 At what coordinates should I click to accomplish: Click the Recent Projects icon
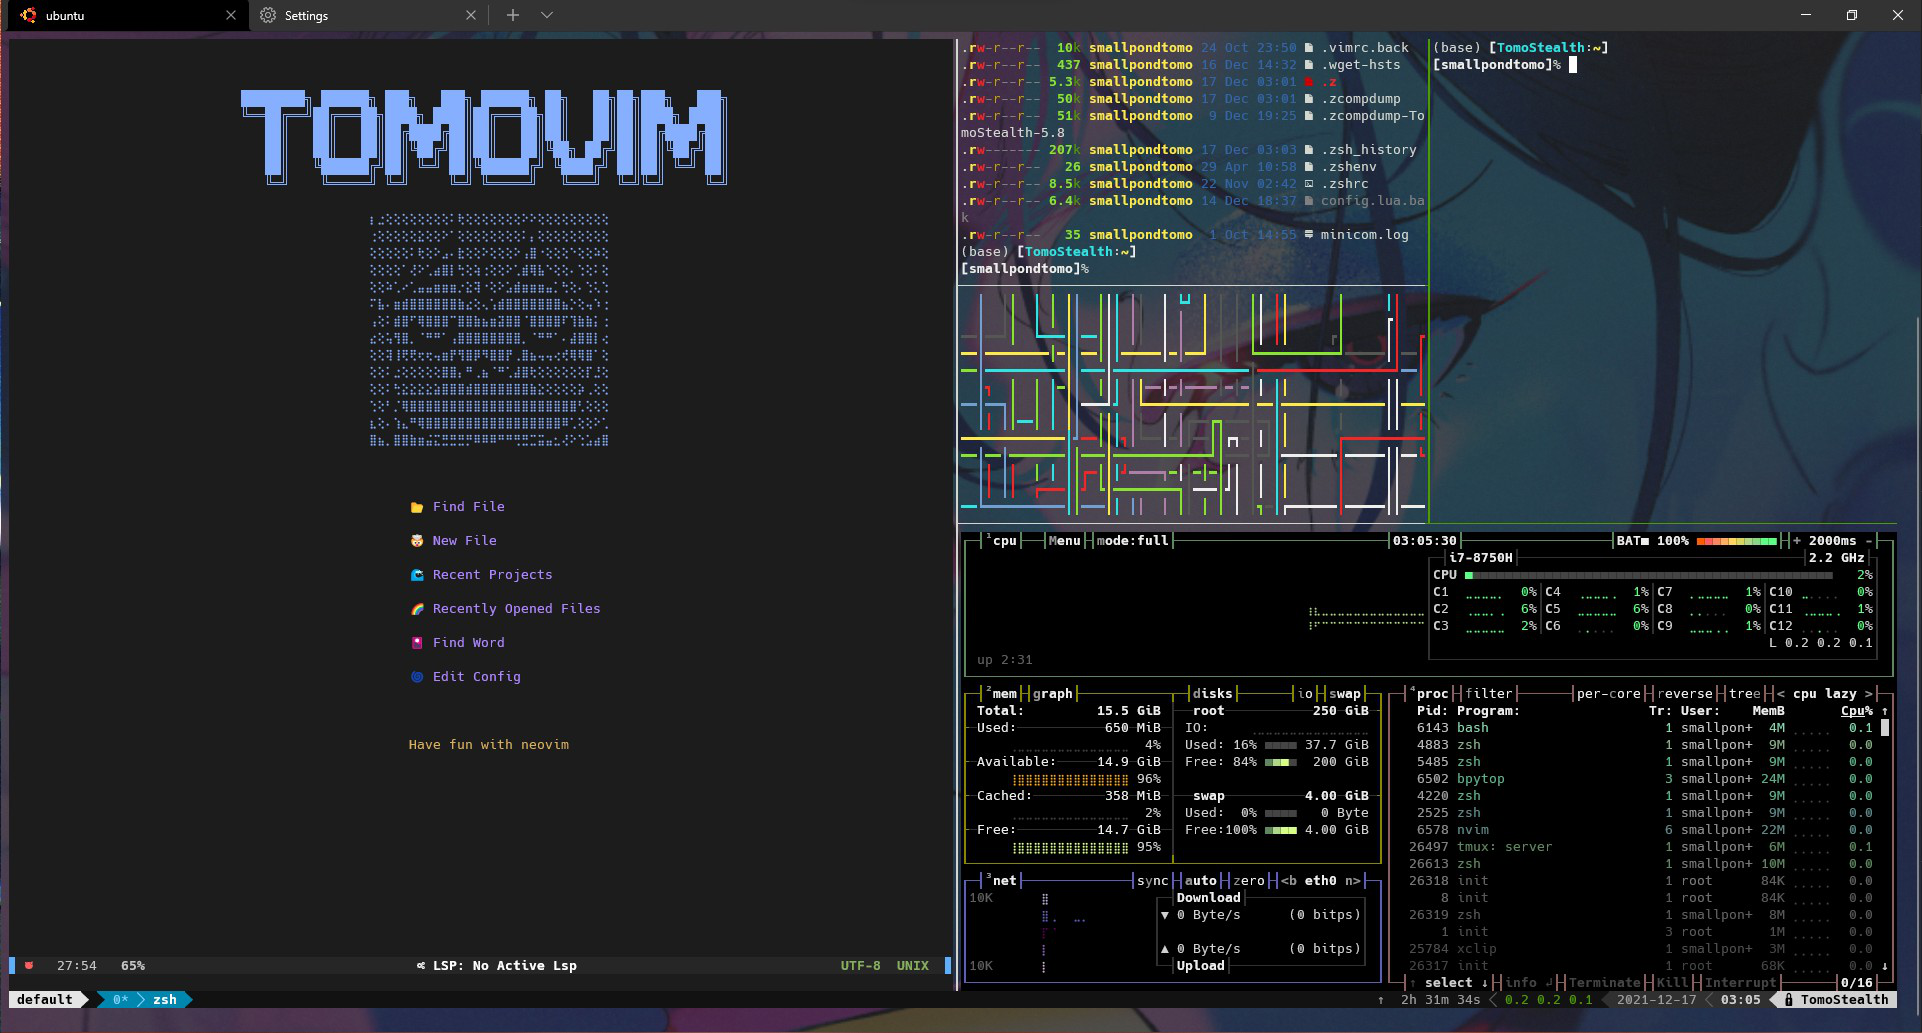point(417,575)
